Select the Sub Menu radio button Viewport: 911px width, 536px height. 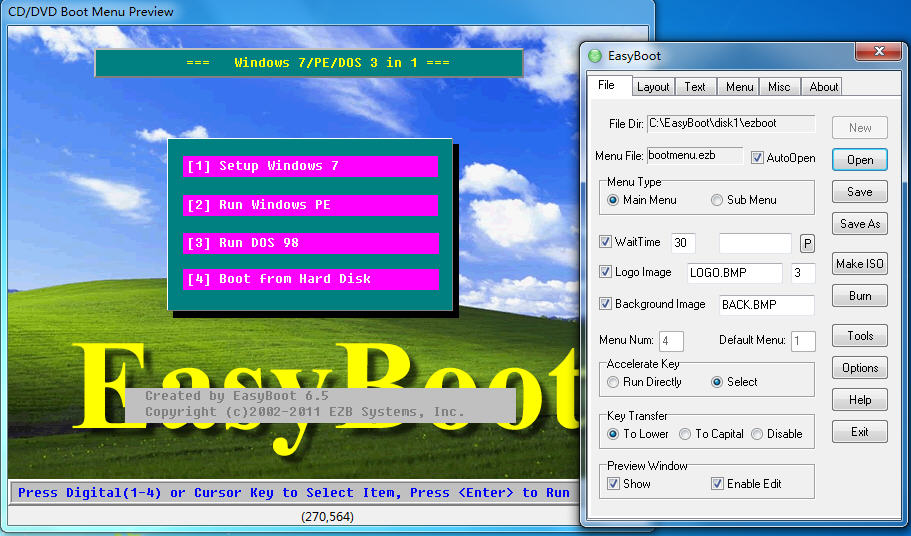[x=717, y=200]
